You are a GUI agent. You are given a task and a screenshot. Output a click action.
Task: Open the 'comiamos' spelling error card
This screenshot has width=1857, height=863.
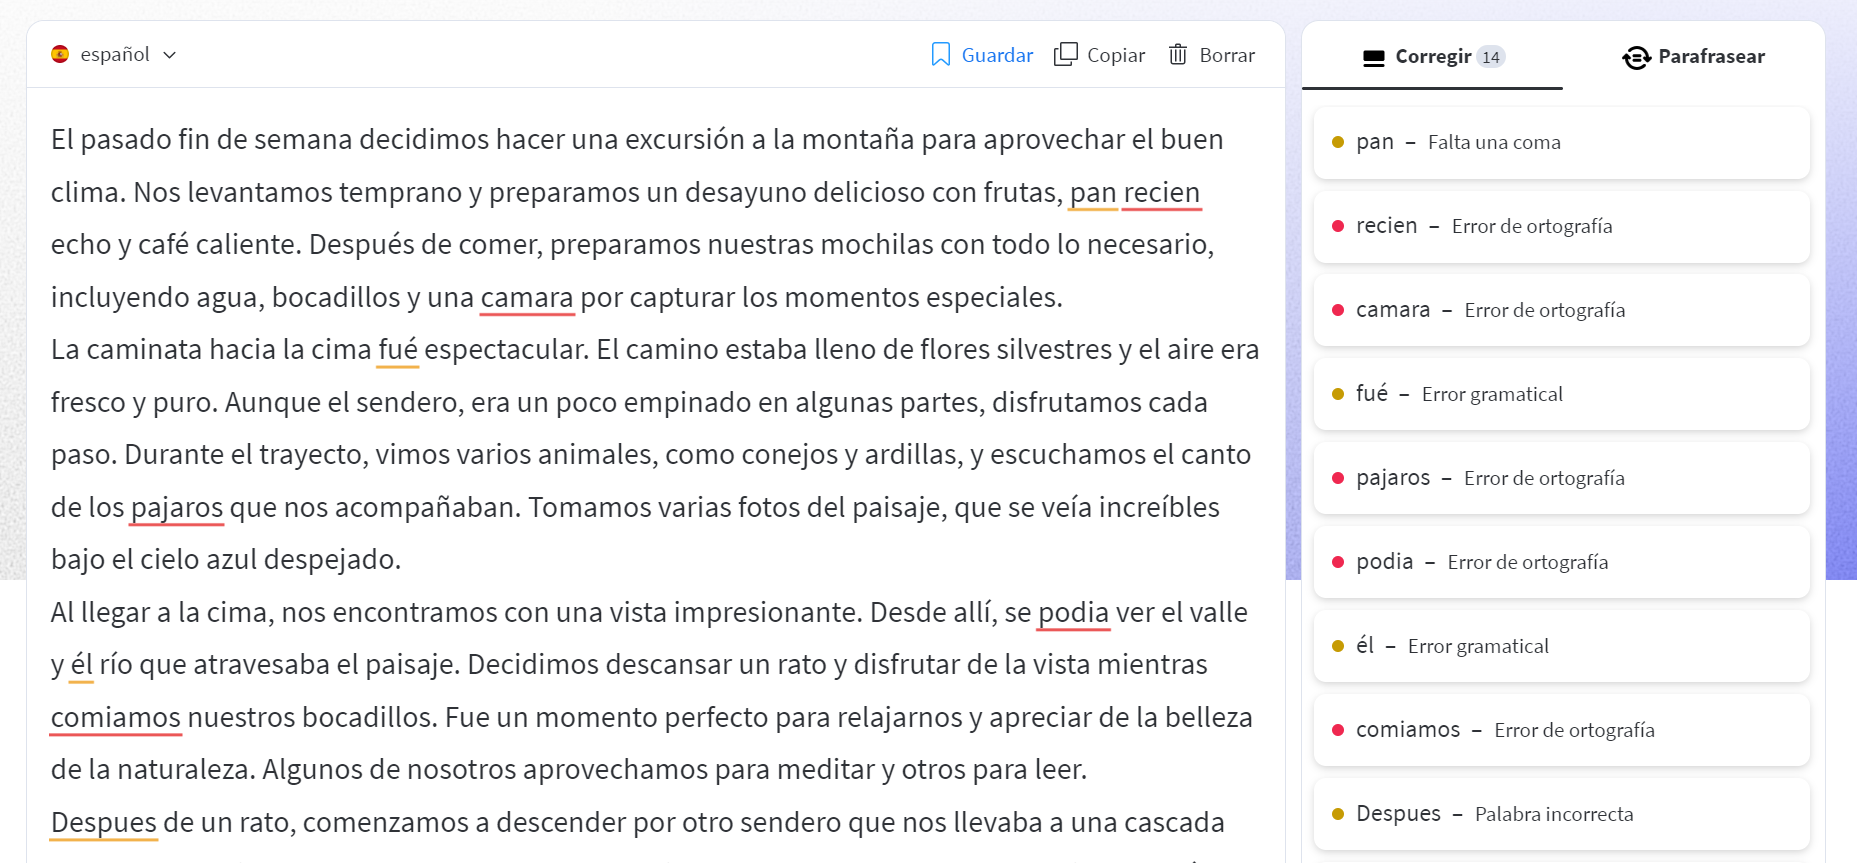1561,730
